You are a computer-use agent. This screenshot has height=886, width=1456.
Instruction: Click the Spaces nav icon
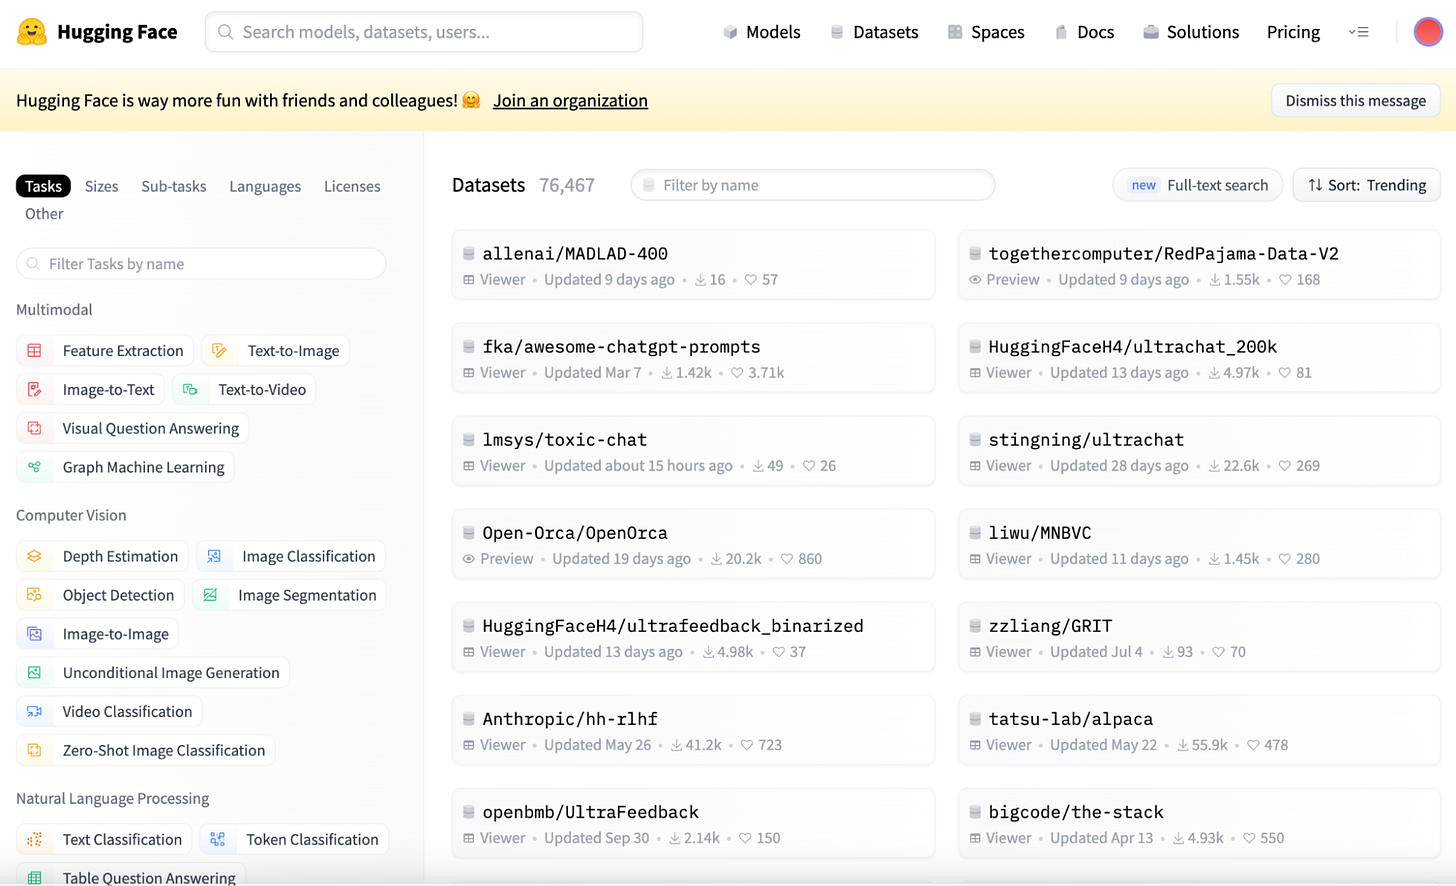tap(955, 32)
